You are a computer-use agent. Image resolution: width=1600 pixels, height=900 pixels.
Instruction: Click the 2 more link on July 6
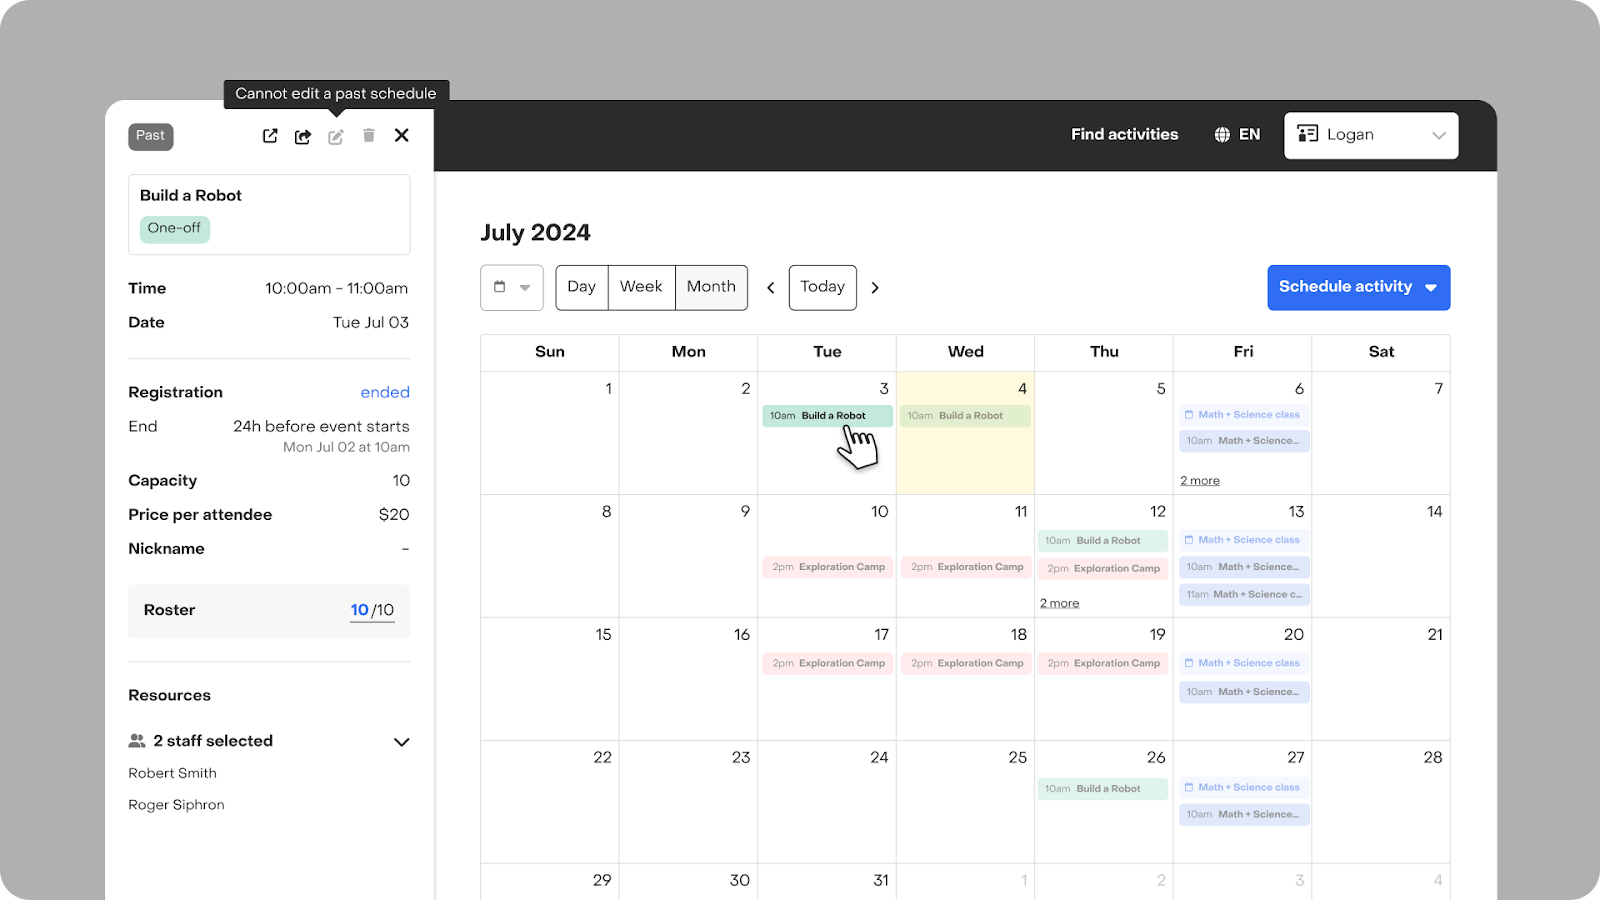(x=1200, y=481)
